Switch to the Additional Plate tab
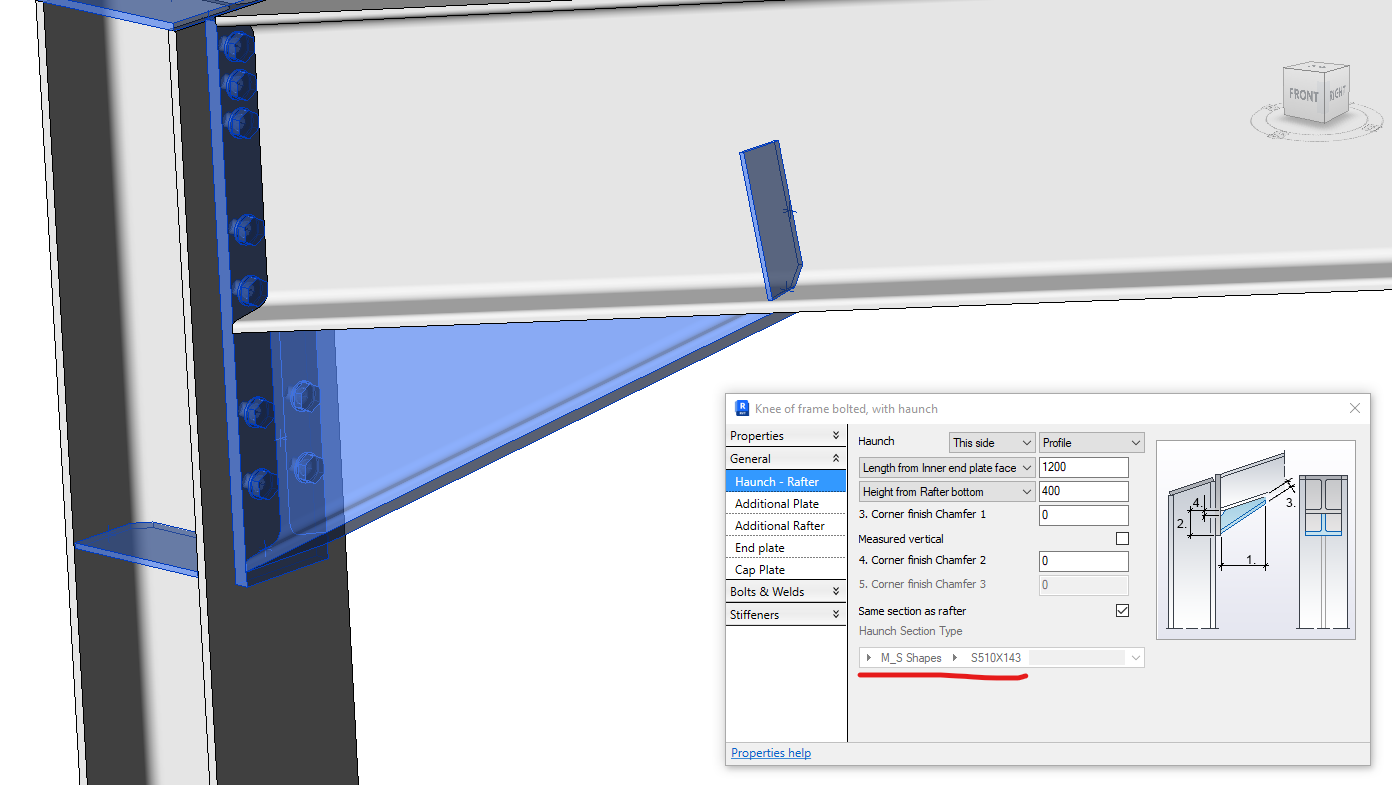Image resolution: width=1392 pixels, height=785 pixels. [x=787, y=504]
